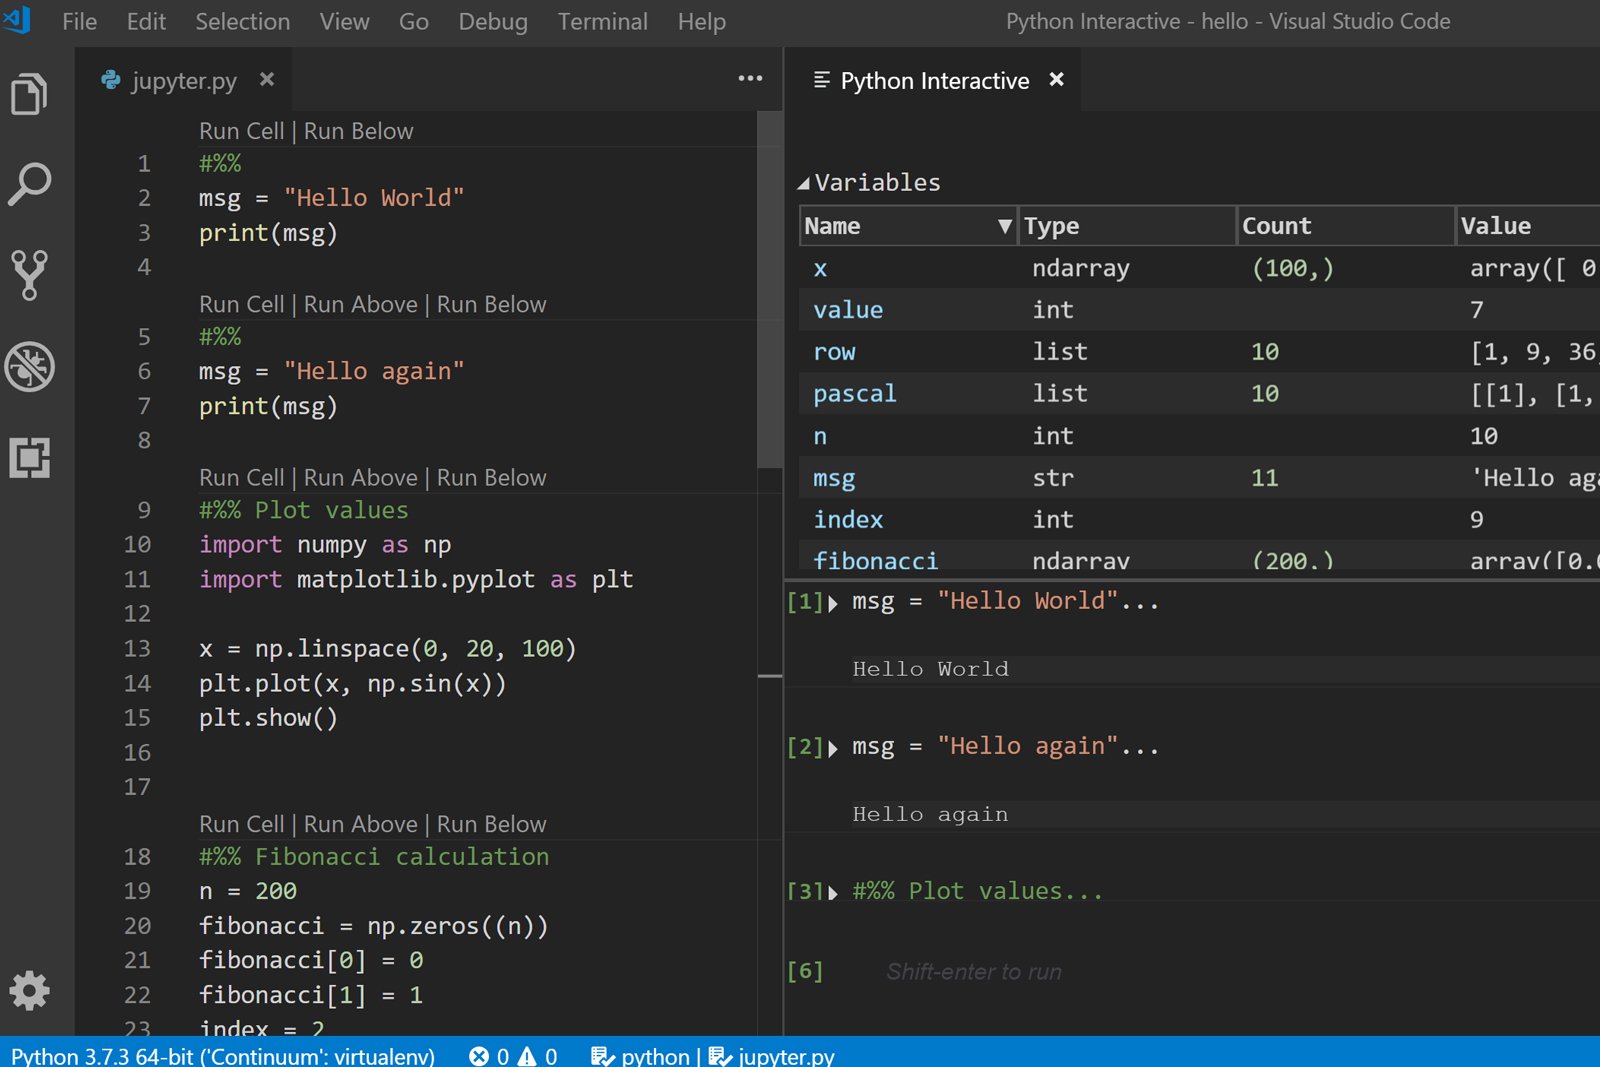Expand input cell [2] Hello again
The height and width of the screenshot is (1067, 1600).
click(x=833, y=748)
